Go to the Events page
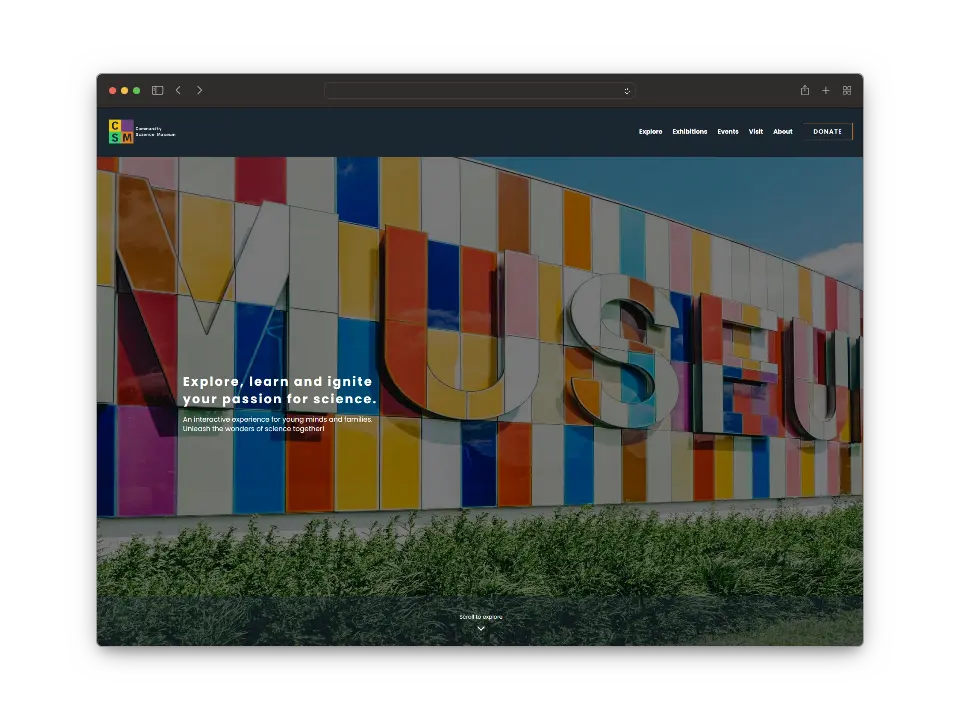 728,132
